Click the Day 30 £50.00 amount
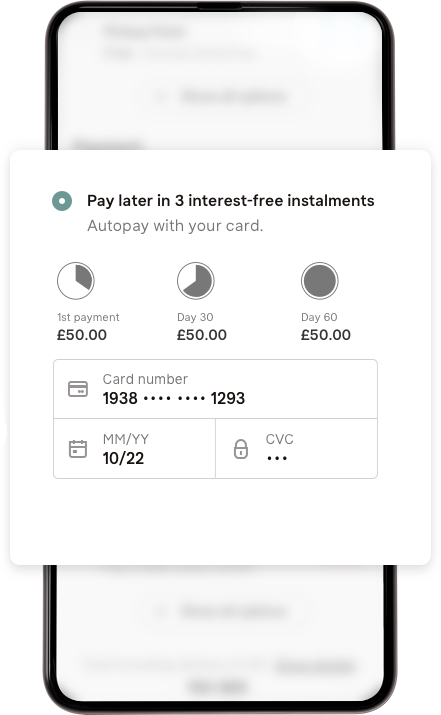The width and height of the screenshot is (441, 715). point(202,335)
